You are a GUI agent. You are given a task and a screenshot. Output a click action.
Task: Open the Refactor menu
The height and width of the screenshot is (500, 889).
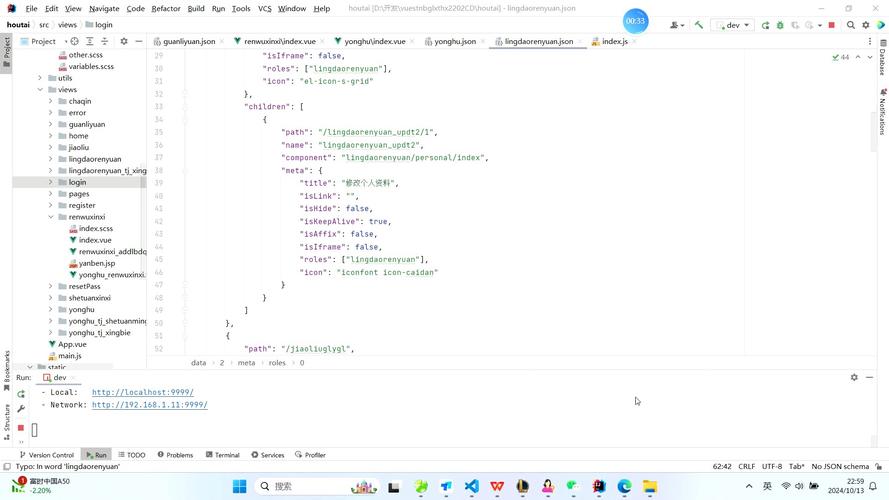166,8
